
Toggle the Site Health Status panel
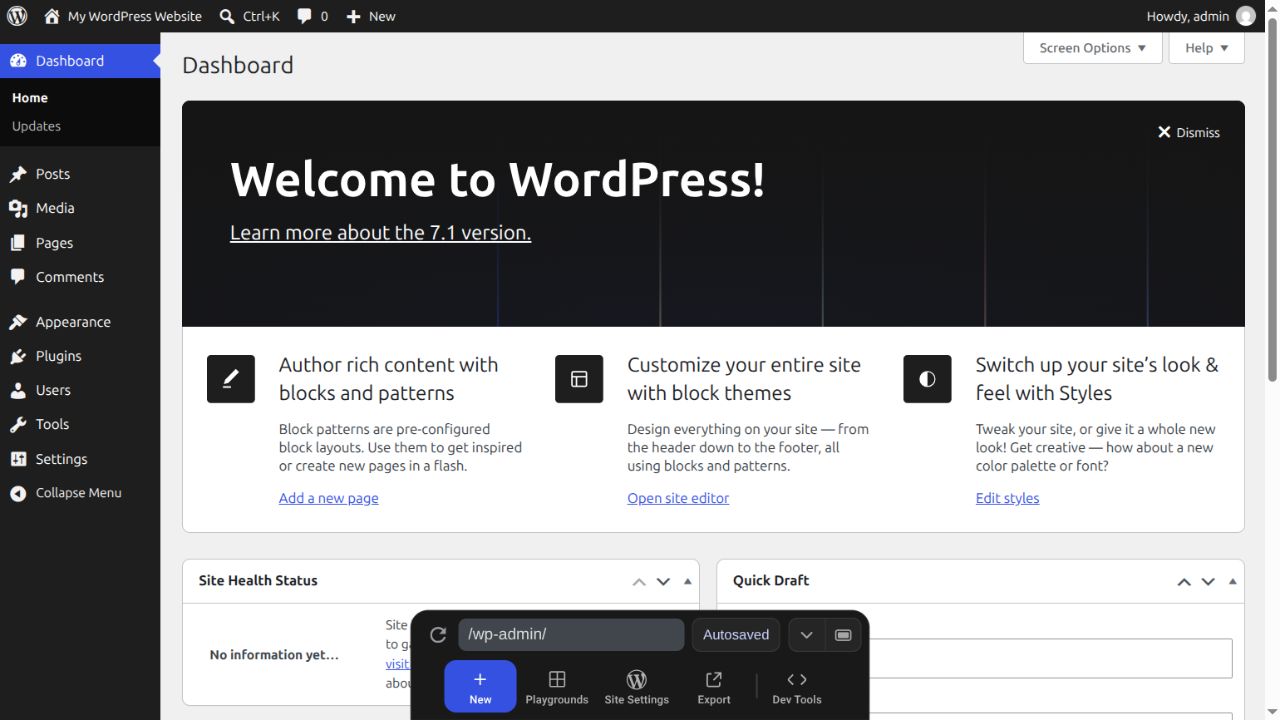pyautogui.click(x=687, y=581)
